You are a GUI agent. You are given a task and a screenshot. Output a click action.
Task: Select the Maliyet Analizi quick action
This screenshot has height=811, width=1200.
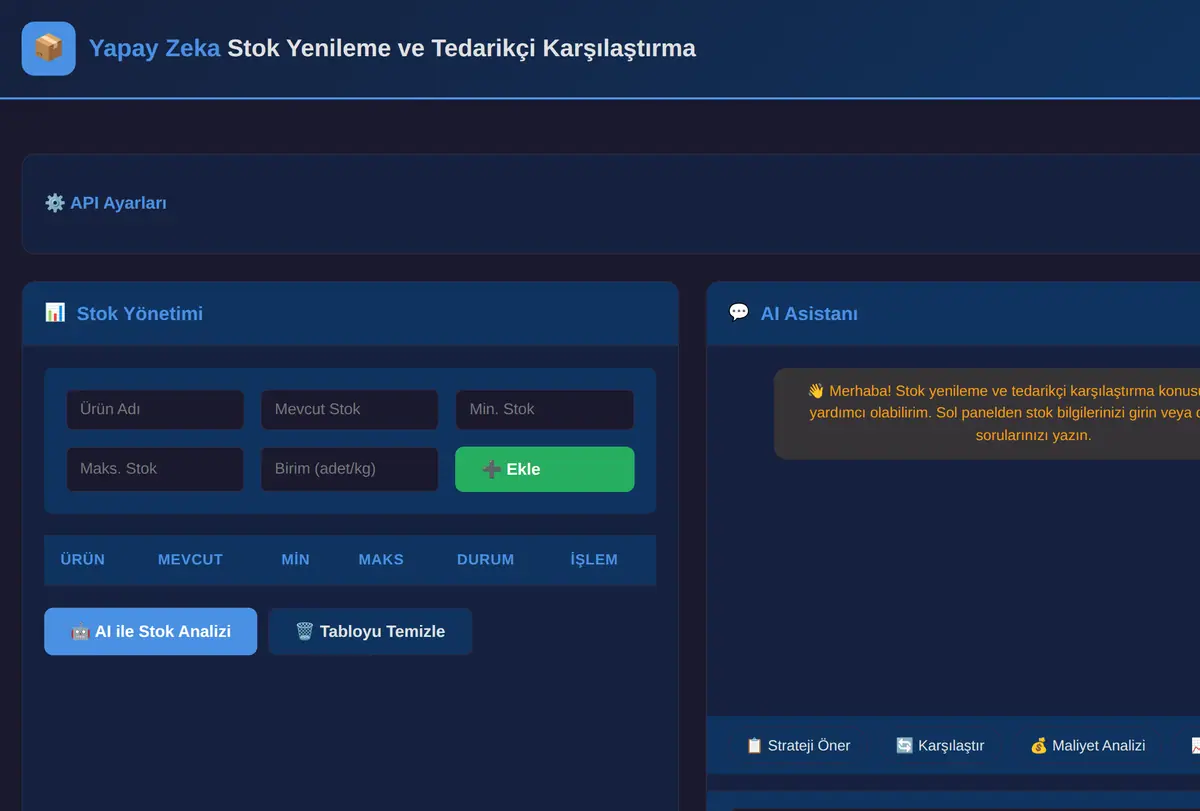[1087, 745]
